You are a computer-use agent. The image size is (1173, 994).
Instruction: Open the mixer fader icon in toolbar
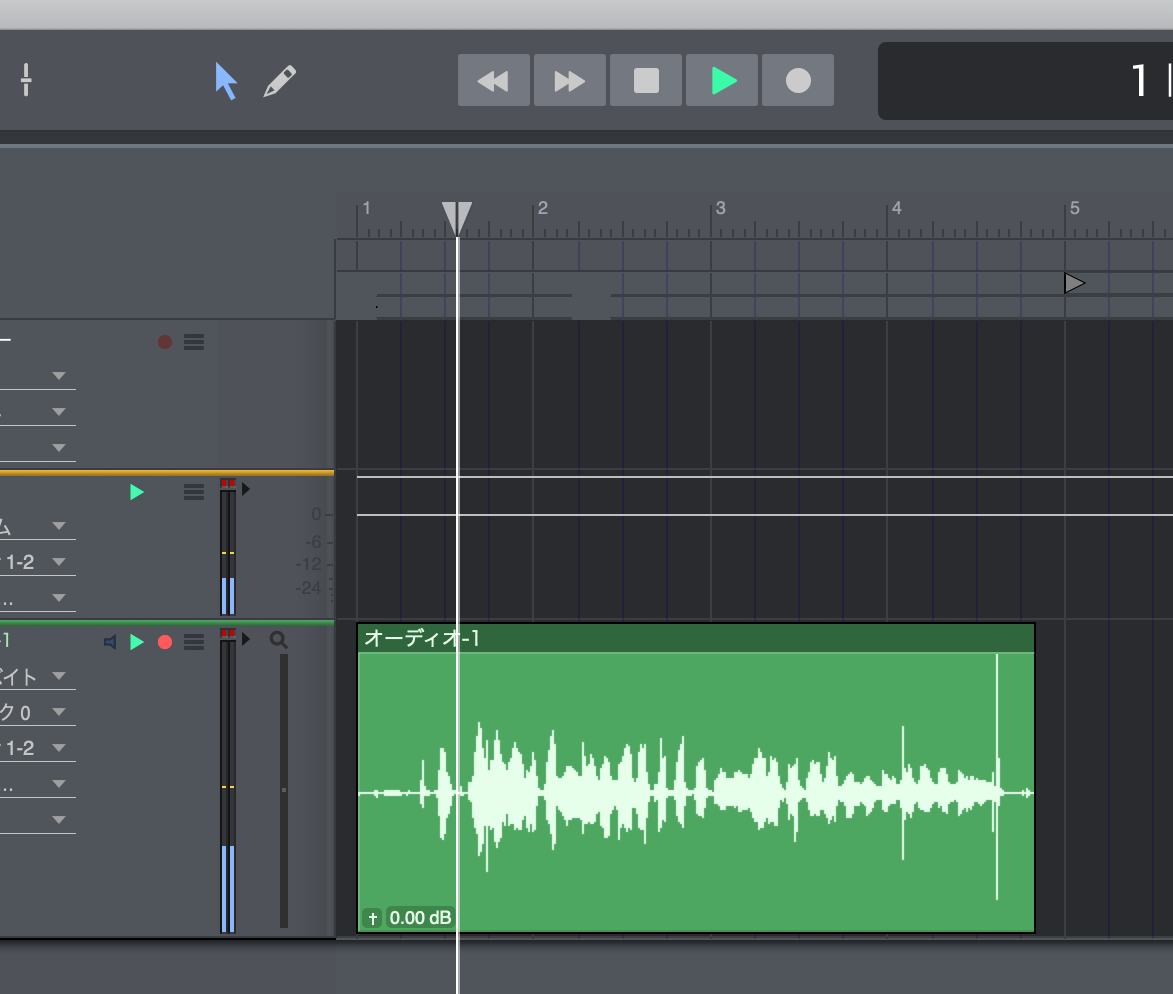click(x=26, y=80)
